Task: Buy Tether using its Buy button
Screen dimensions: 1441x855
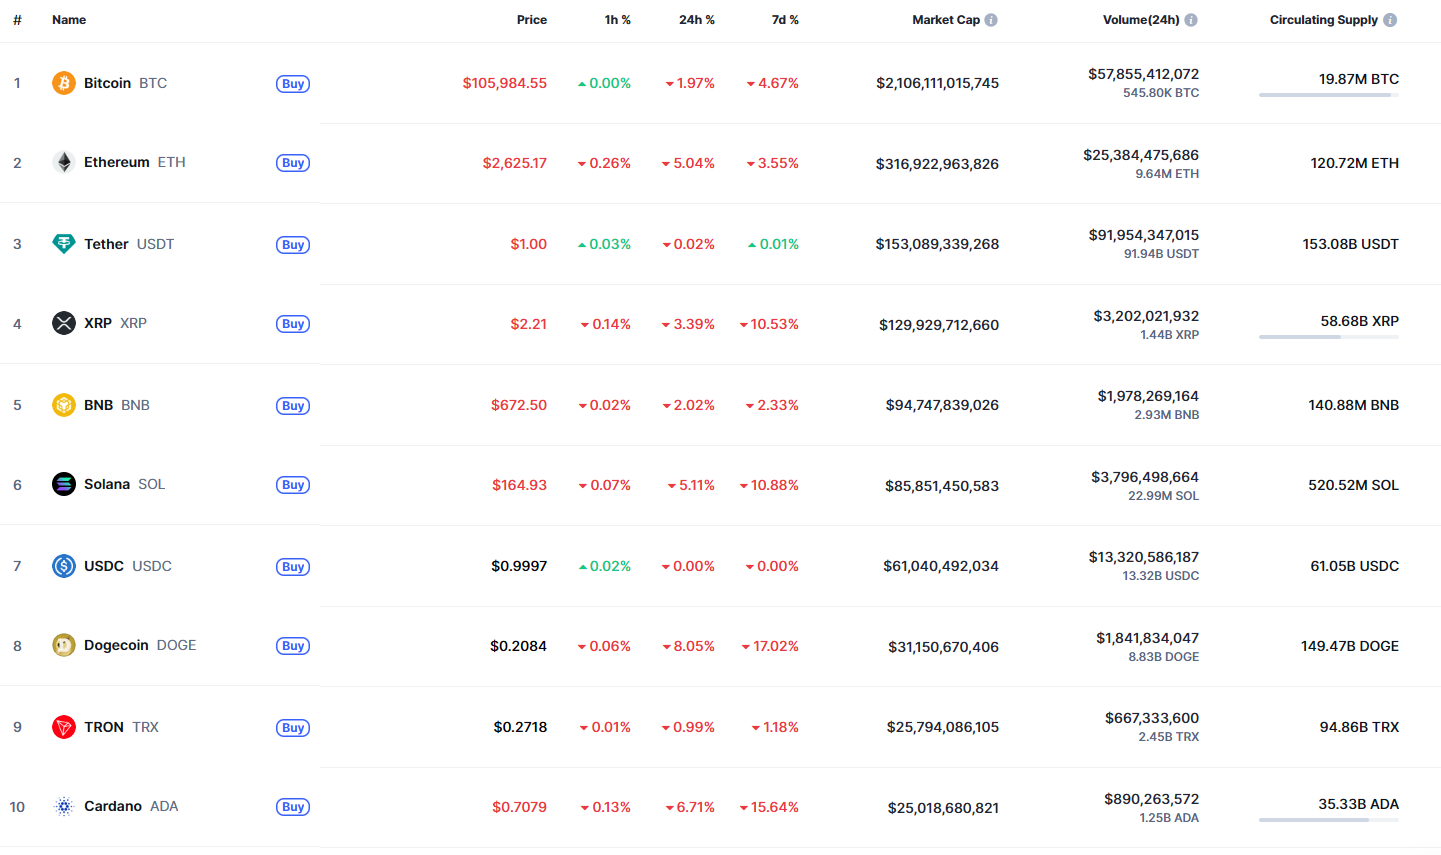Action: (293, 245)
